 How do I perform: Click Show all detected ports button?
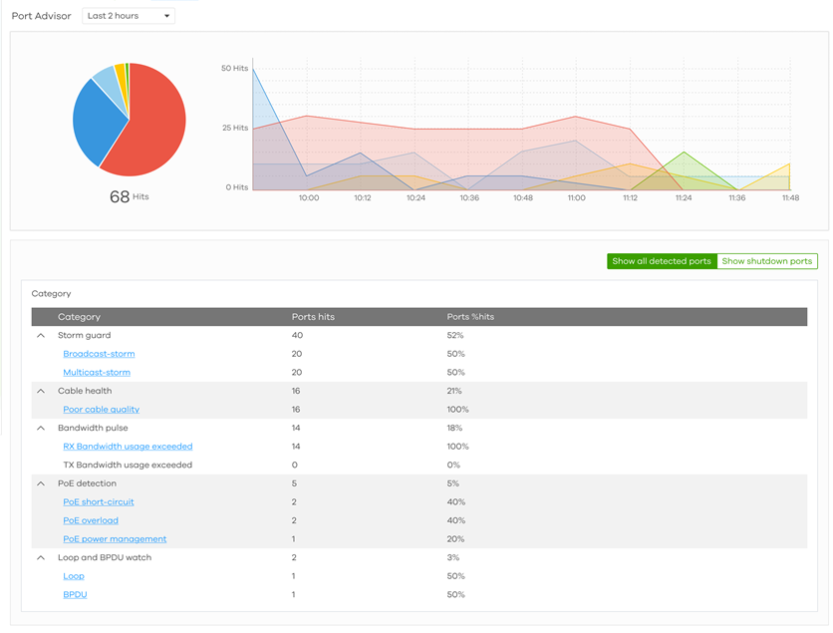click(x=661, y=261)
